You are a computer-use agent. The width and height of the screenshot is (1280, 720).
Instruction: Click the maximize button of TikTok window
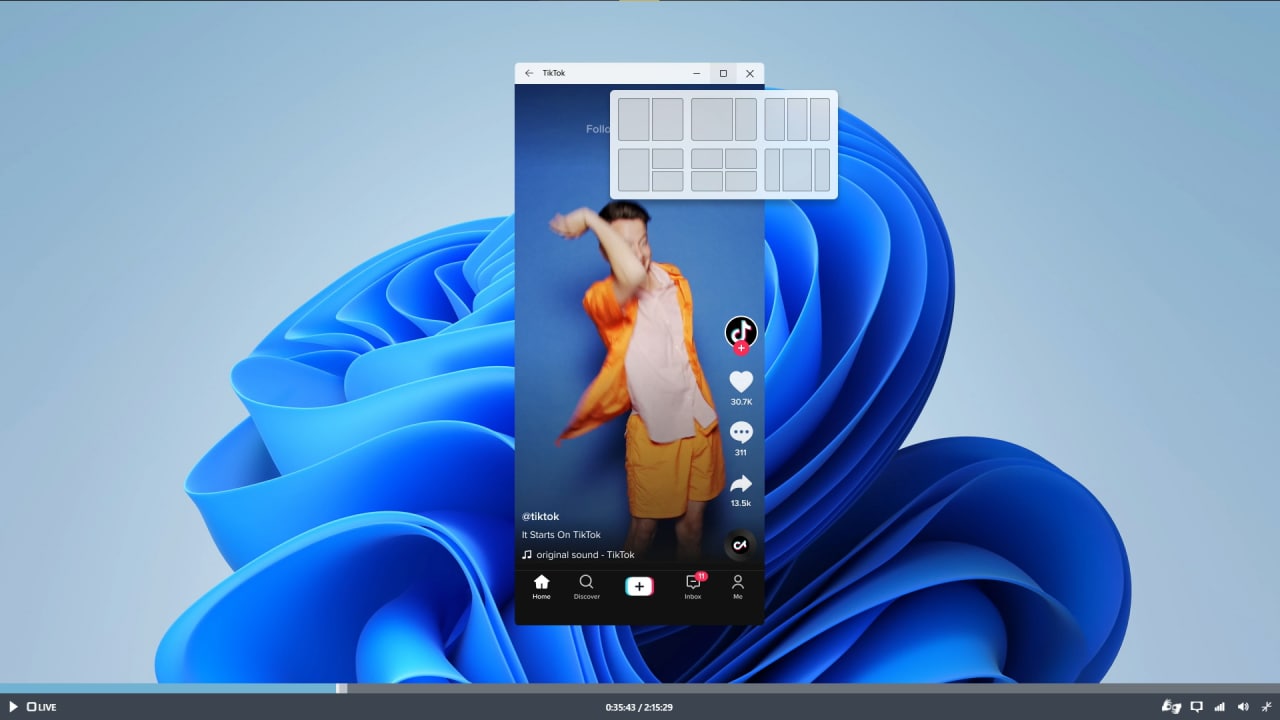[723, 73]
